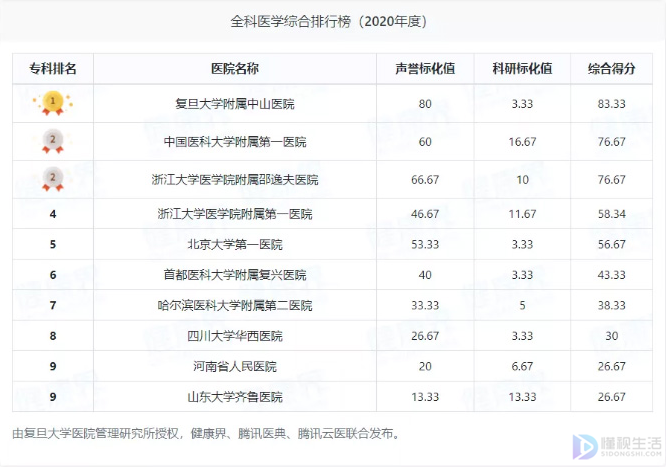This screenshot has height=467, width=666.
Task: Select the title 全科医学综合排行榜（2020年度）
Action: [329, 21]
